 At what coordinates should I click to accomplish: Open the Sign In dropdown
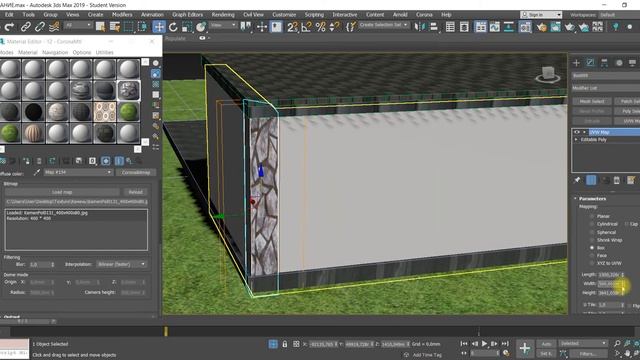tap(541, 15)
